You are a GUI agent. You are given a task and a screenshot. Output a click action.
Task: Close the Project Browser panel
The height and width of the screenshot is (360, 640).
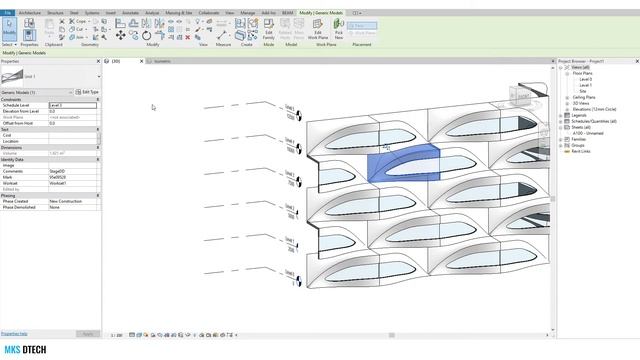[637, 61]
